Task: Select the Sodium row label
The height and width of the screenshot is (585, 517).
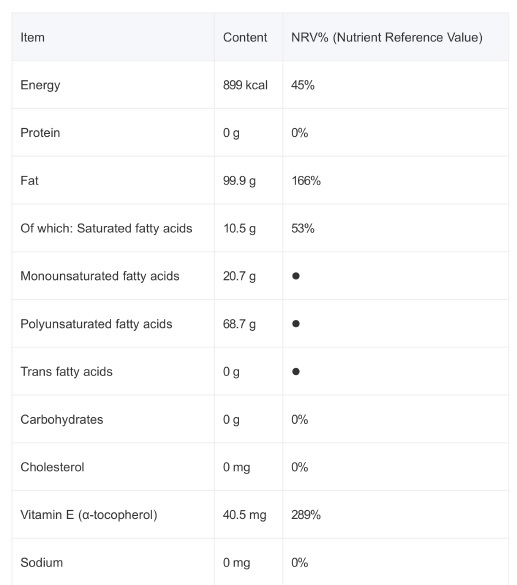Action: click(41, 563)
